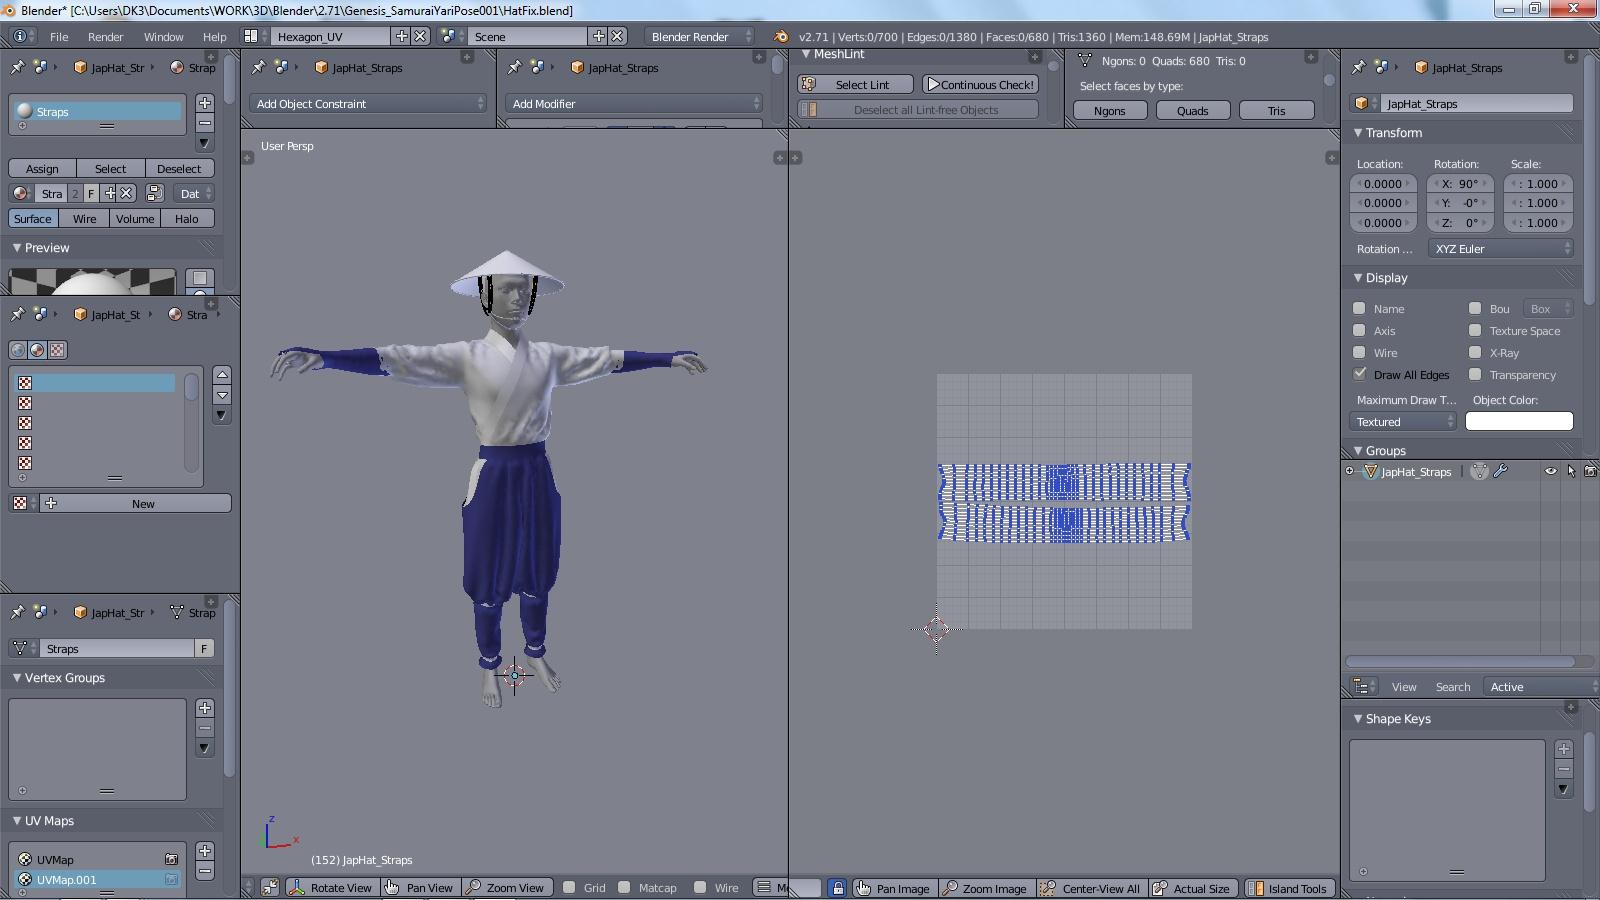Click the Select Lint button
The image size is (1600, 900).
(x=855, y=85)
